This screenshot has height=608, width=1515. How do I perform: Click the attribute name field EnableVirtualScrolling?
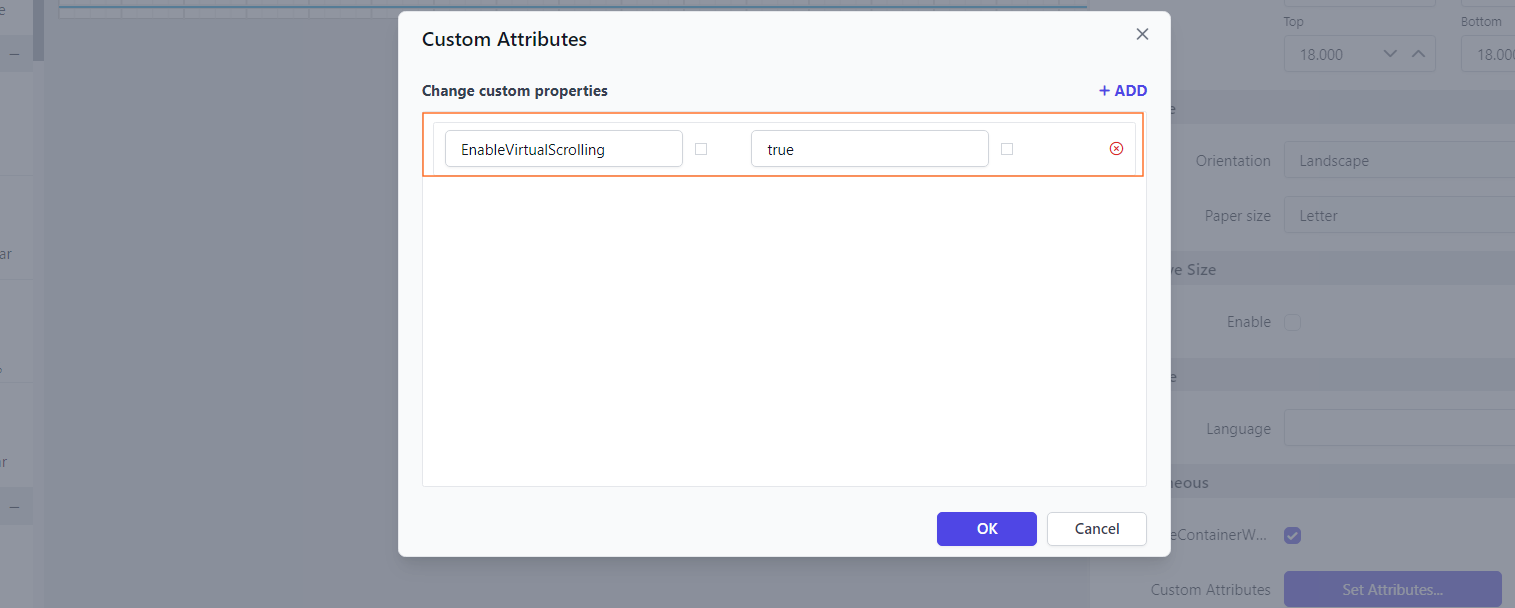(x=563, y=148)
